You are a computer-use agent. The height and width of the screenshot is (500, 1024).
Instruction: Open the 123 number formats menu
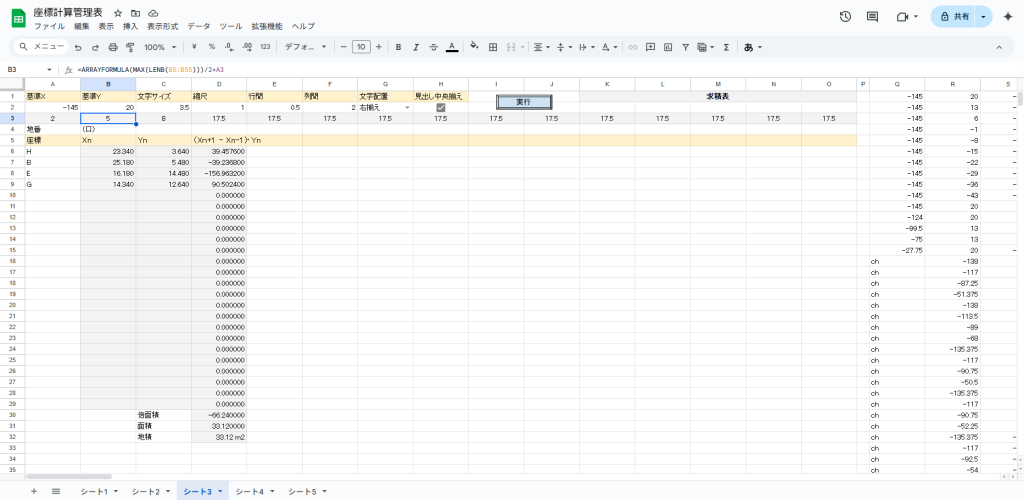265,47
